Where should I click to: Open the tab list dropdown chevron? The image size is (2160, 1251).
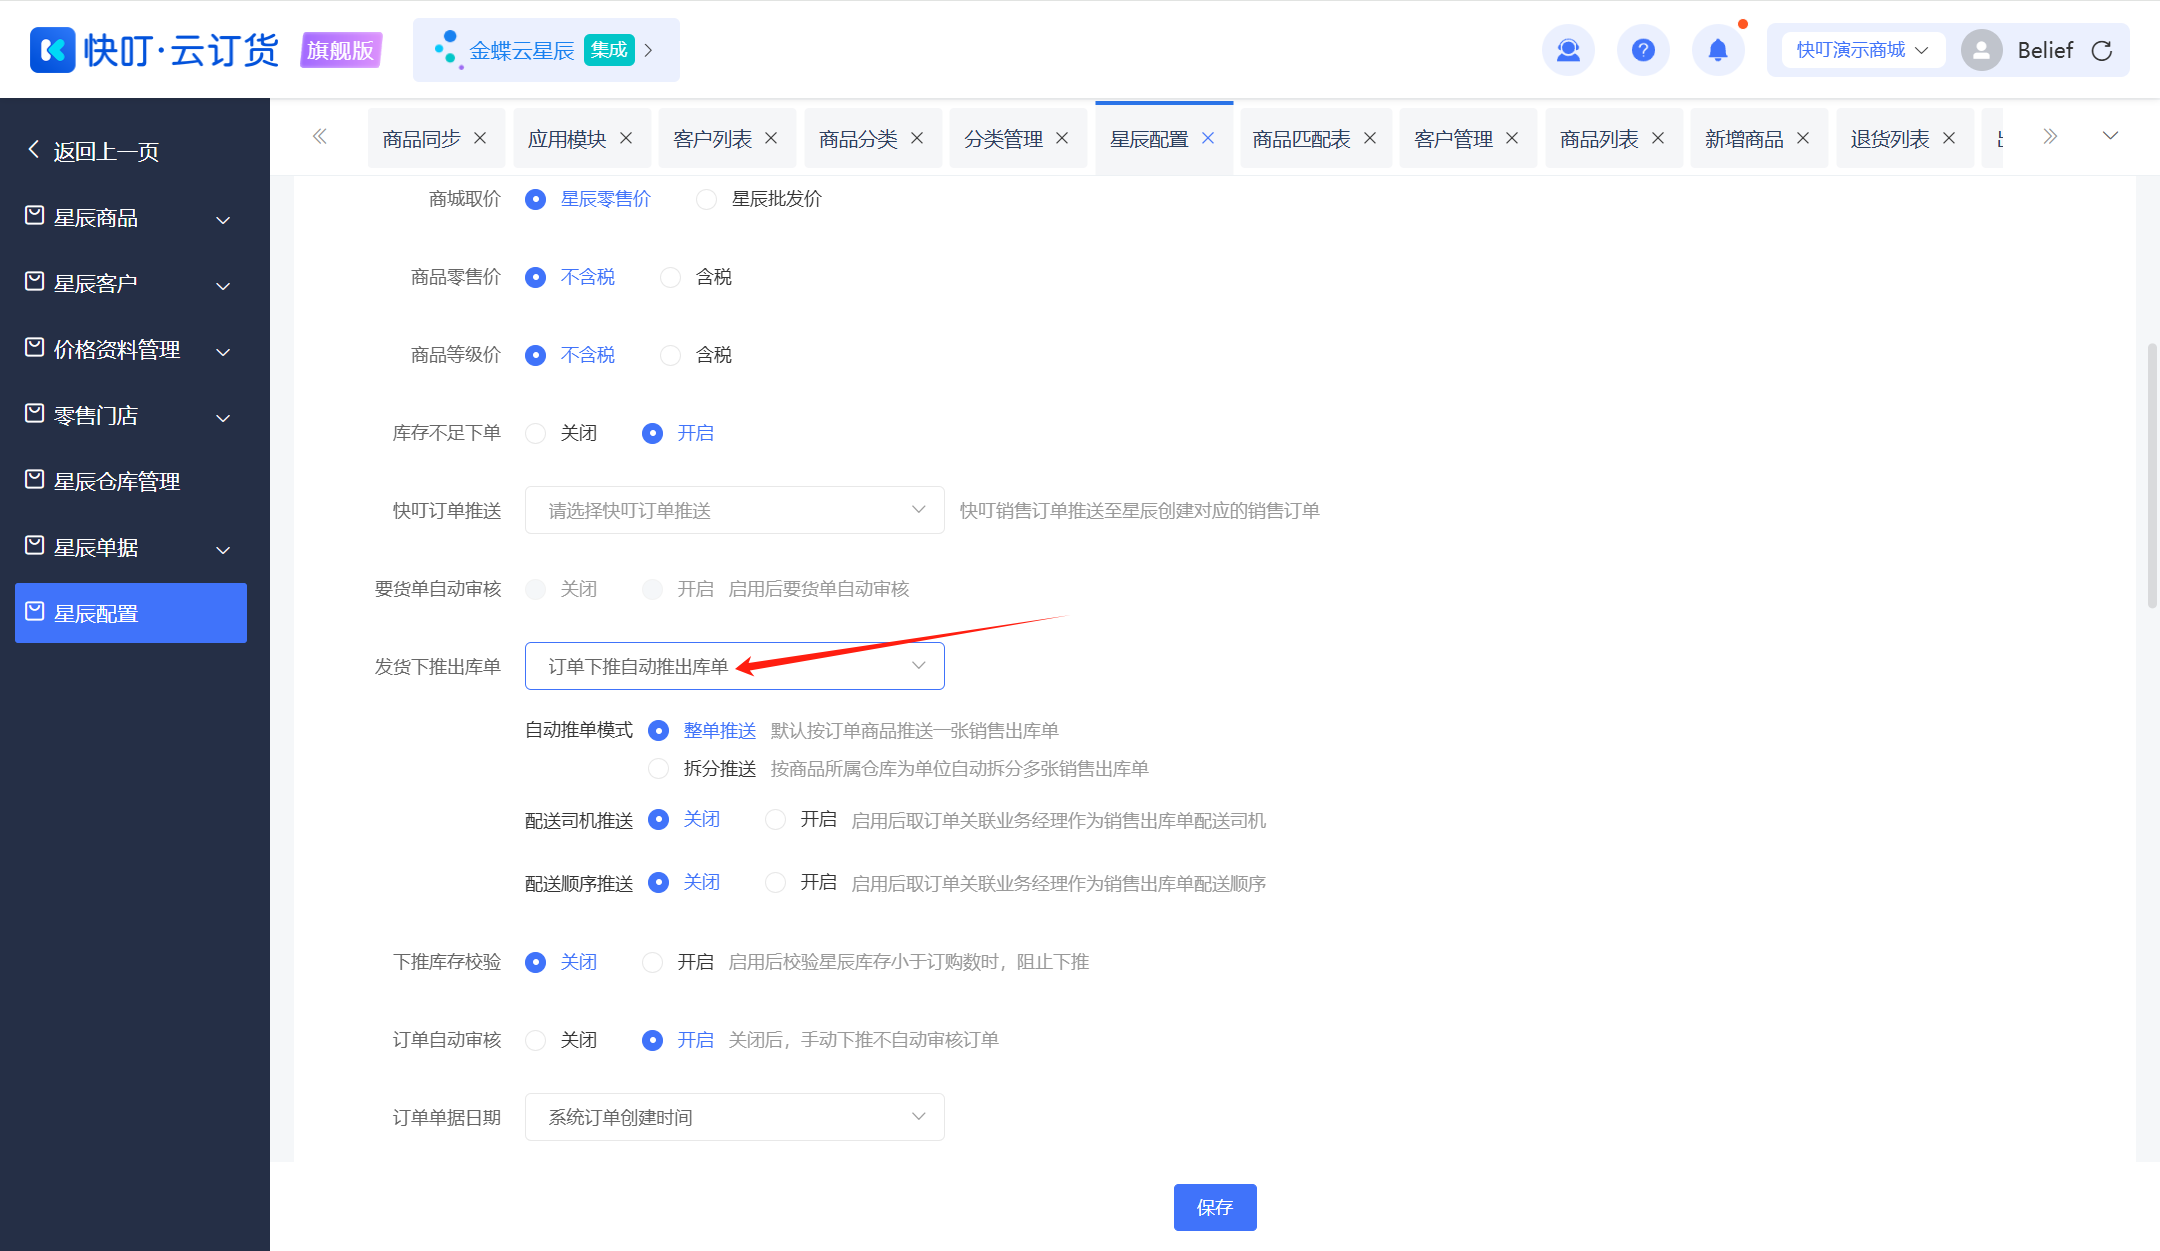(x=2110, y=136)
